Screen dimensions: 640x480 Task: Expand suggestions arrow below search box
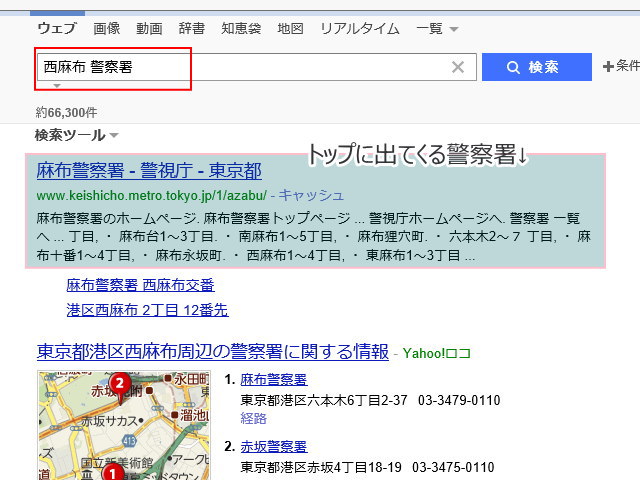pos(56,87)
